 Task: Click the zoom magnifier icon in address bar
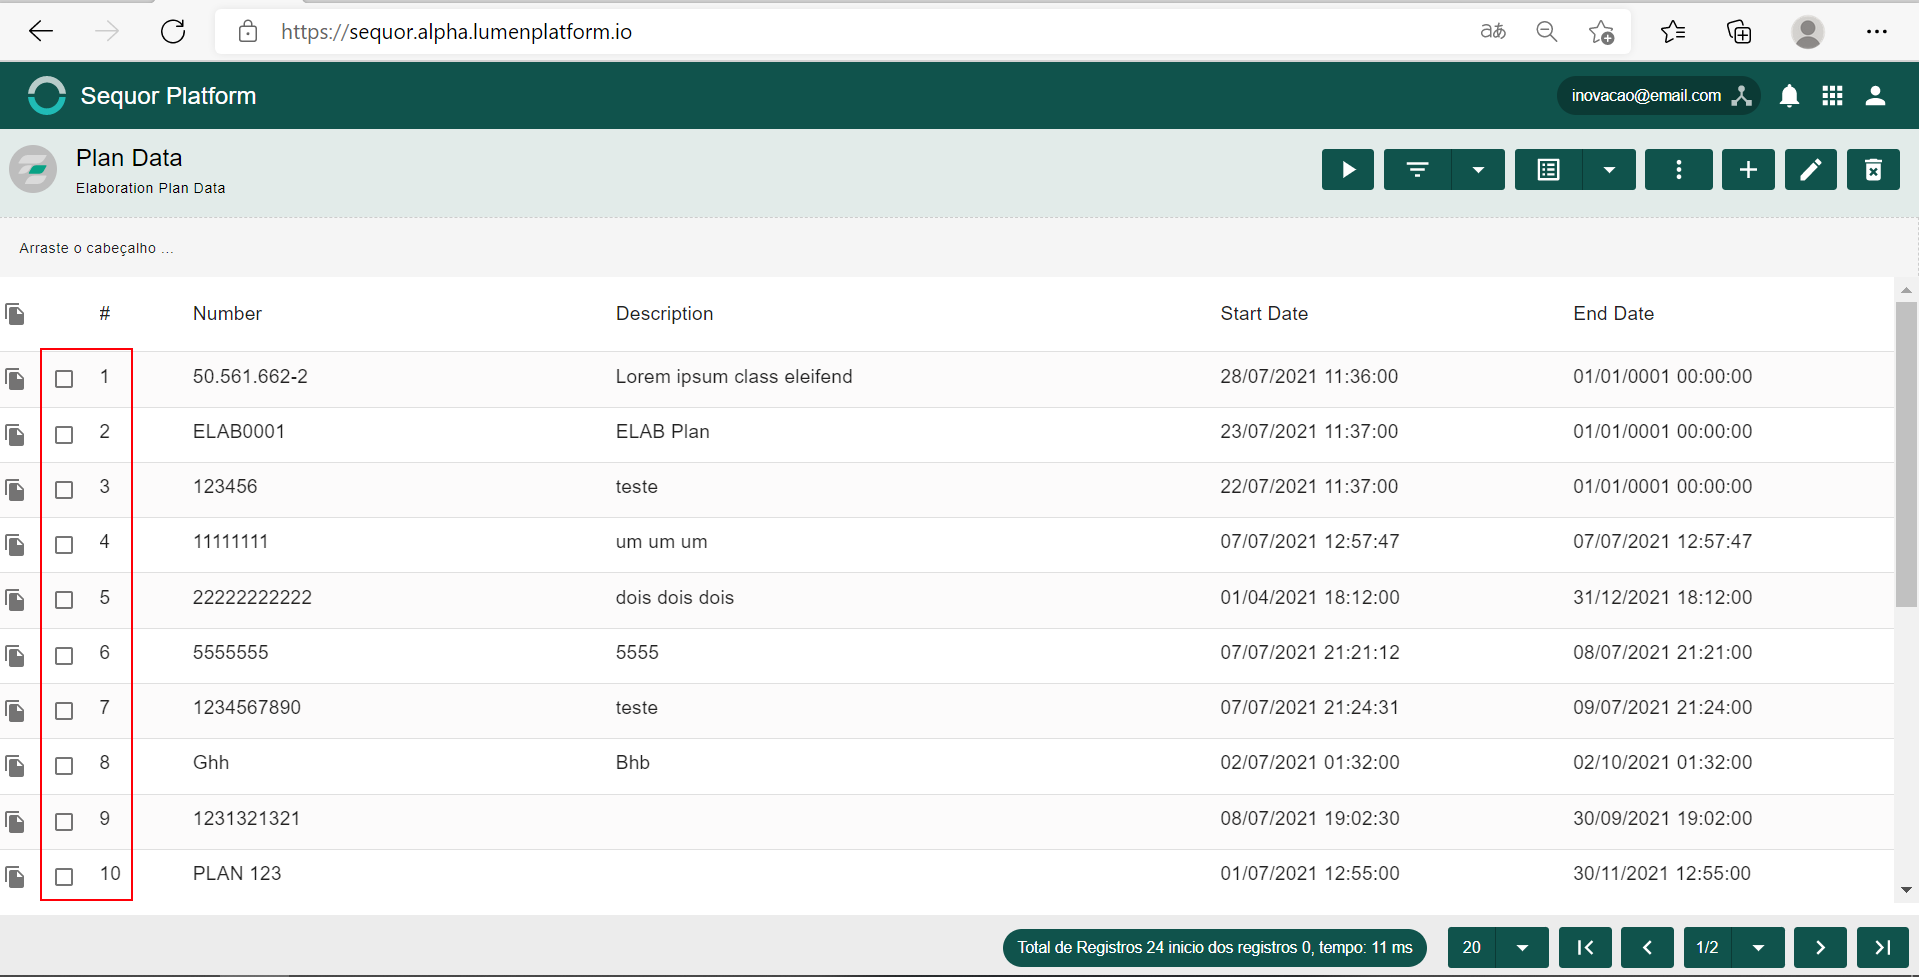[x=1547, y=32]
